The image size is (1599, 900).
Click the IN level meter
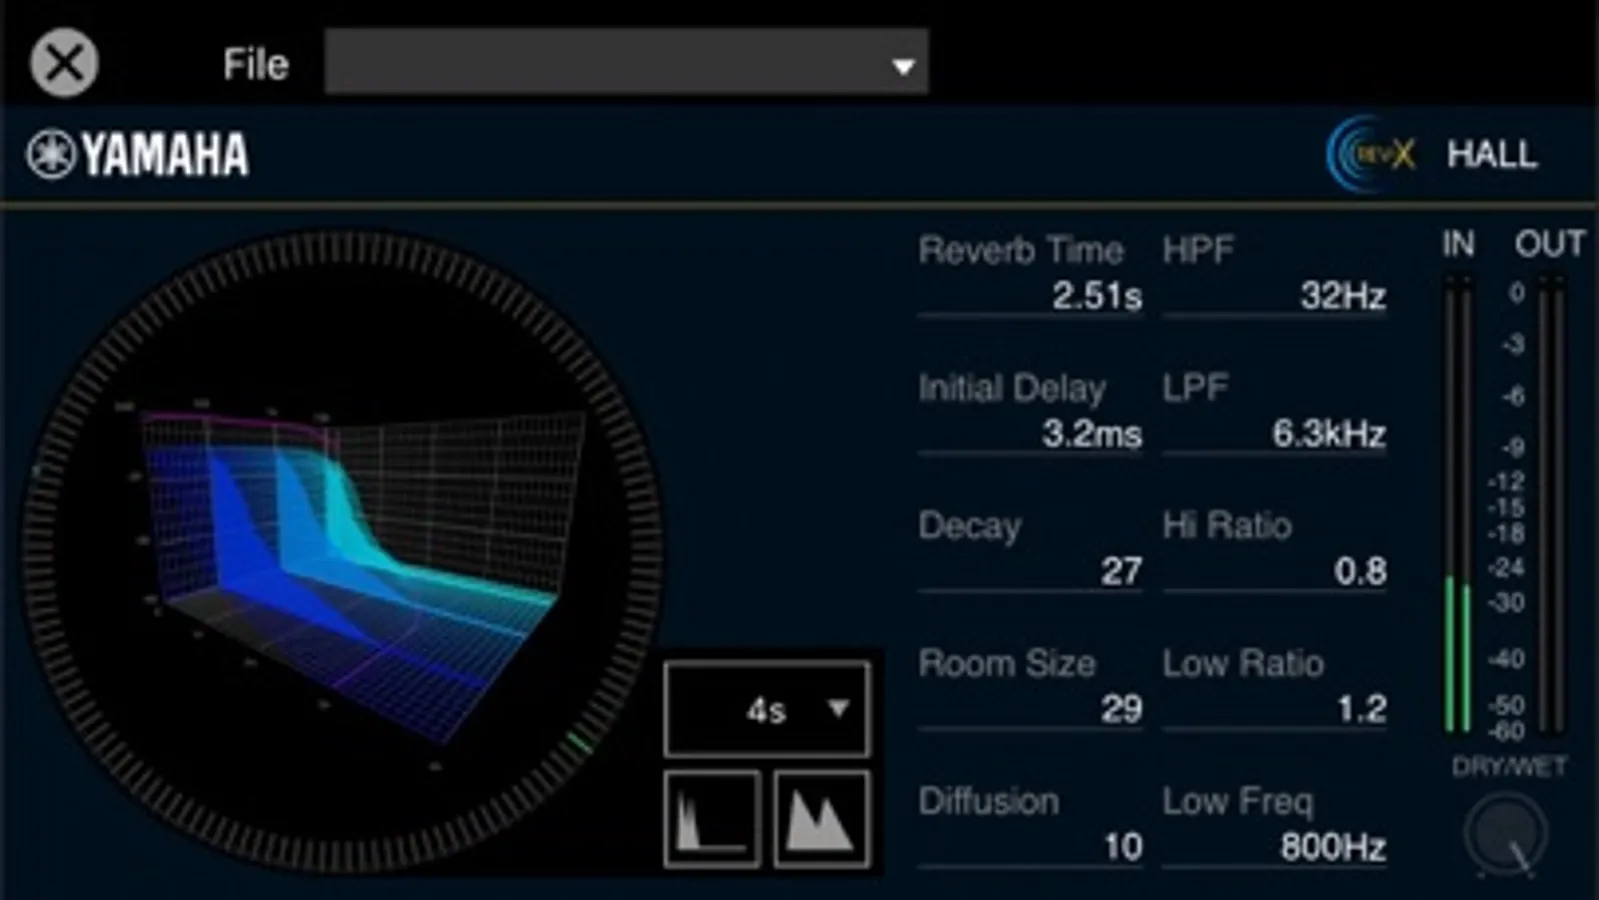1458,505
